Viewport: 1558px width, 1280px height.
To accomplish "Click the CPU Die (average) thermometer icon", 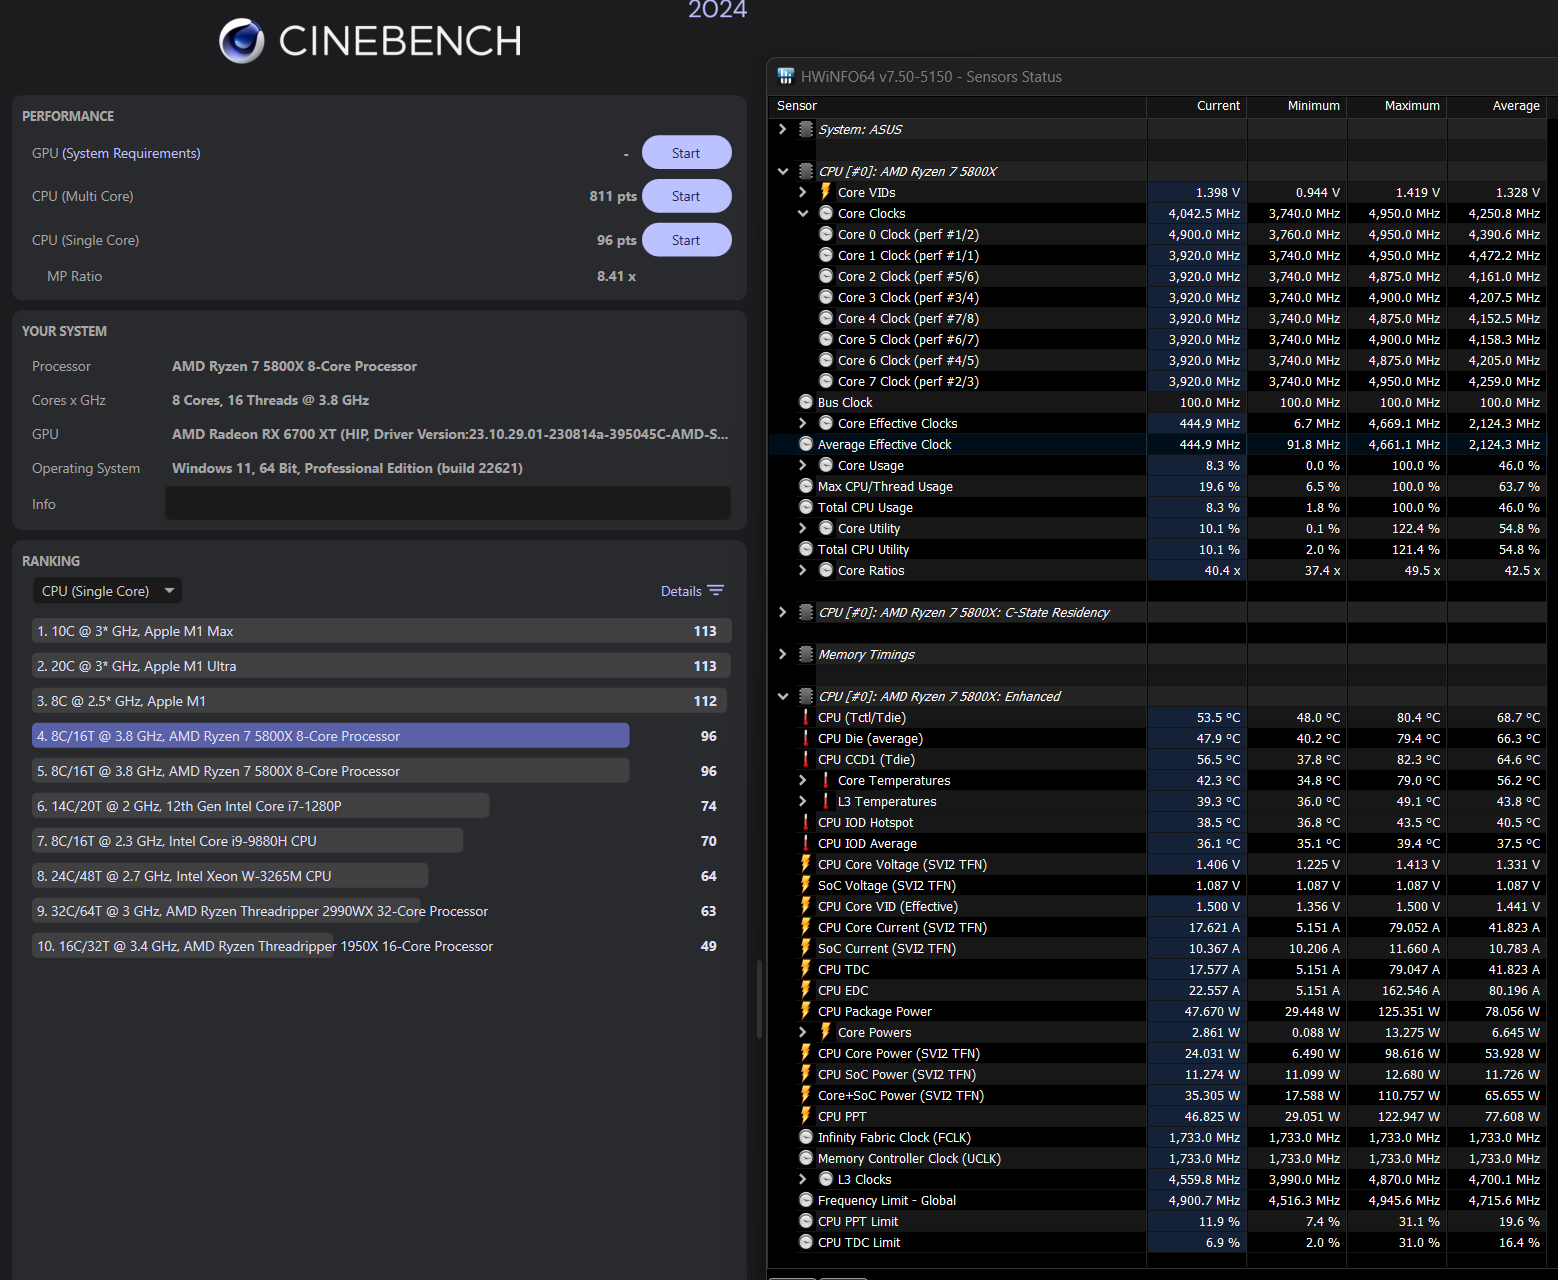I will [806, 738].
